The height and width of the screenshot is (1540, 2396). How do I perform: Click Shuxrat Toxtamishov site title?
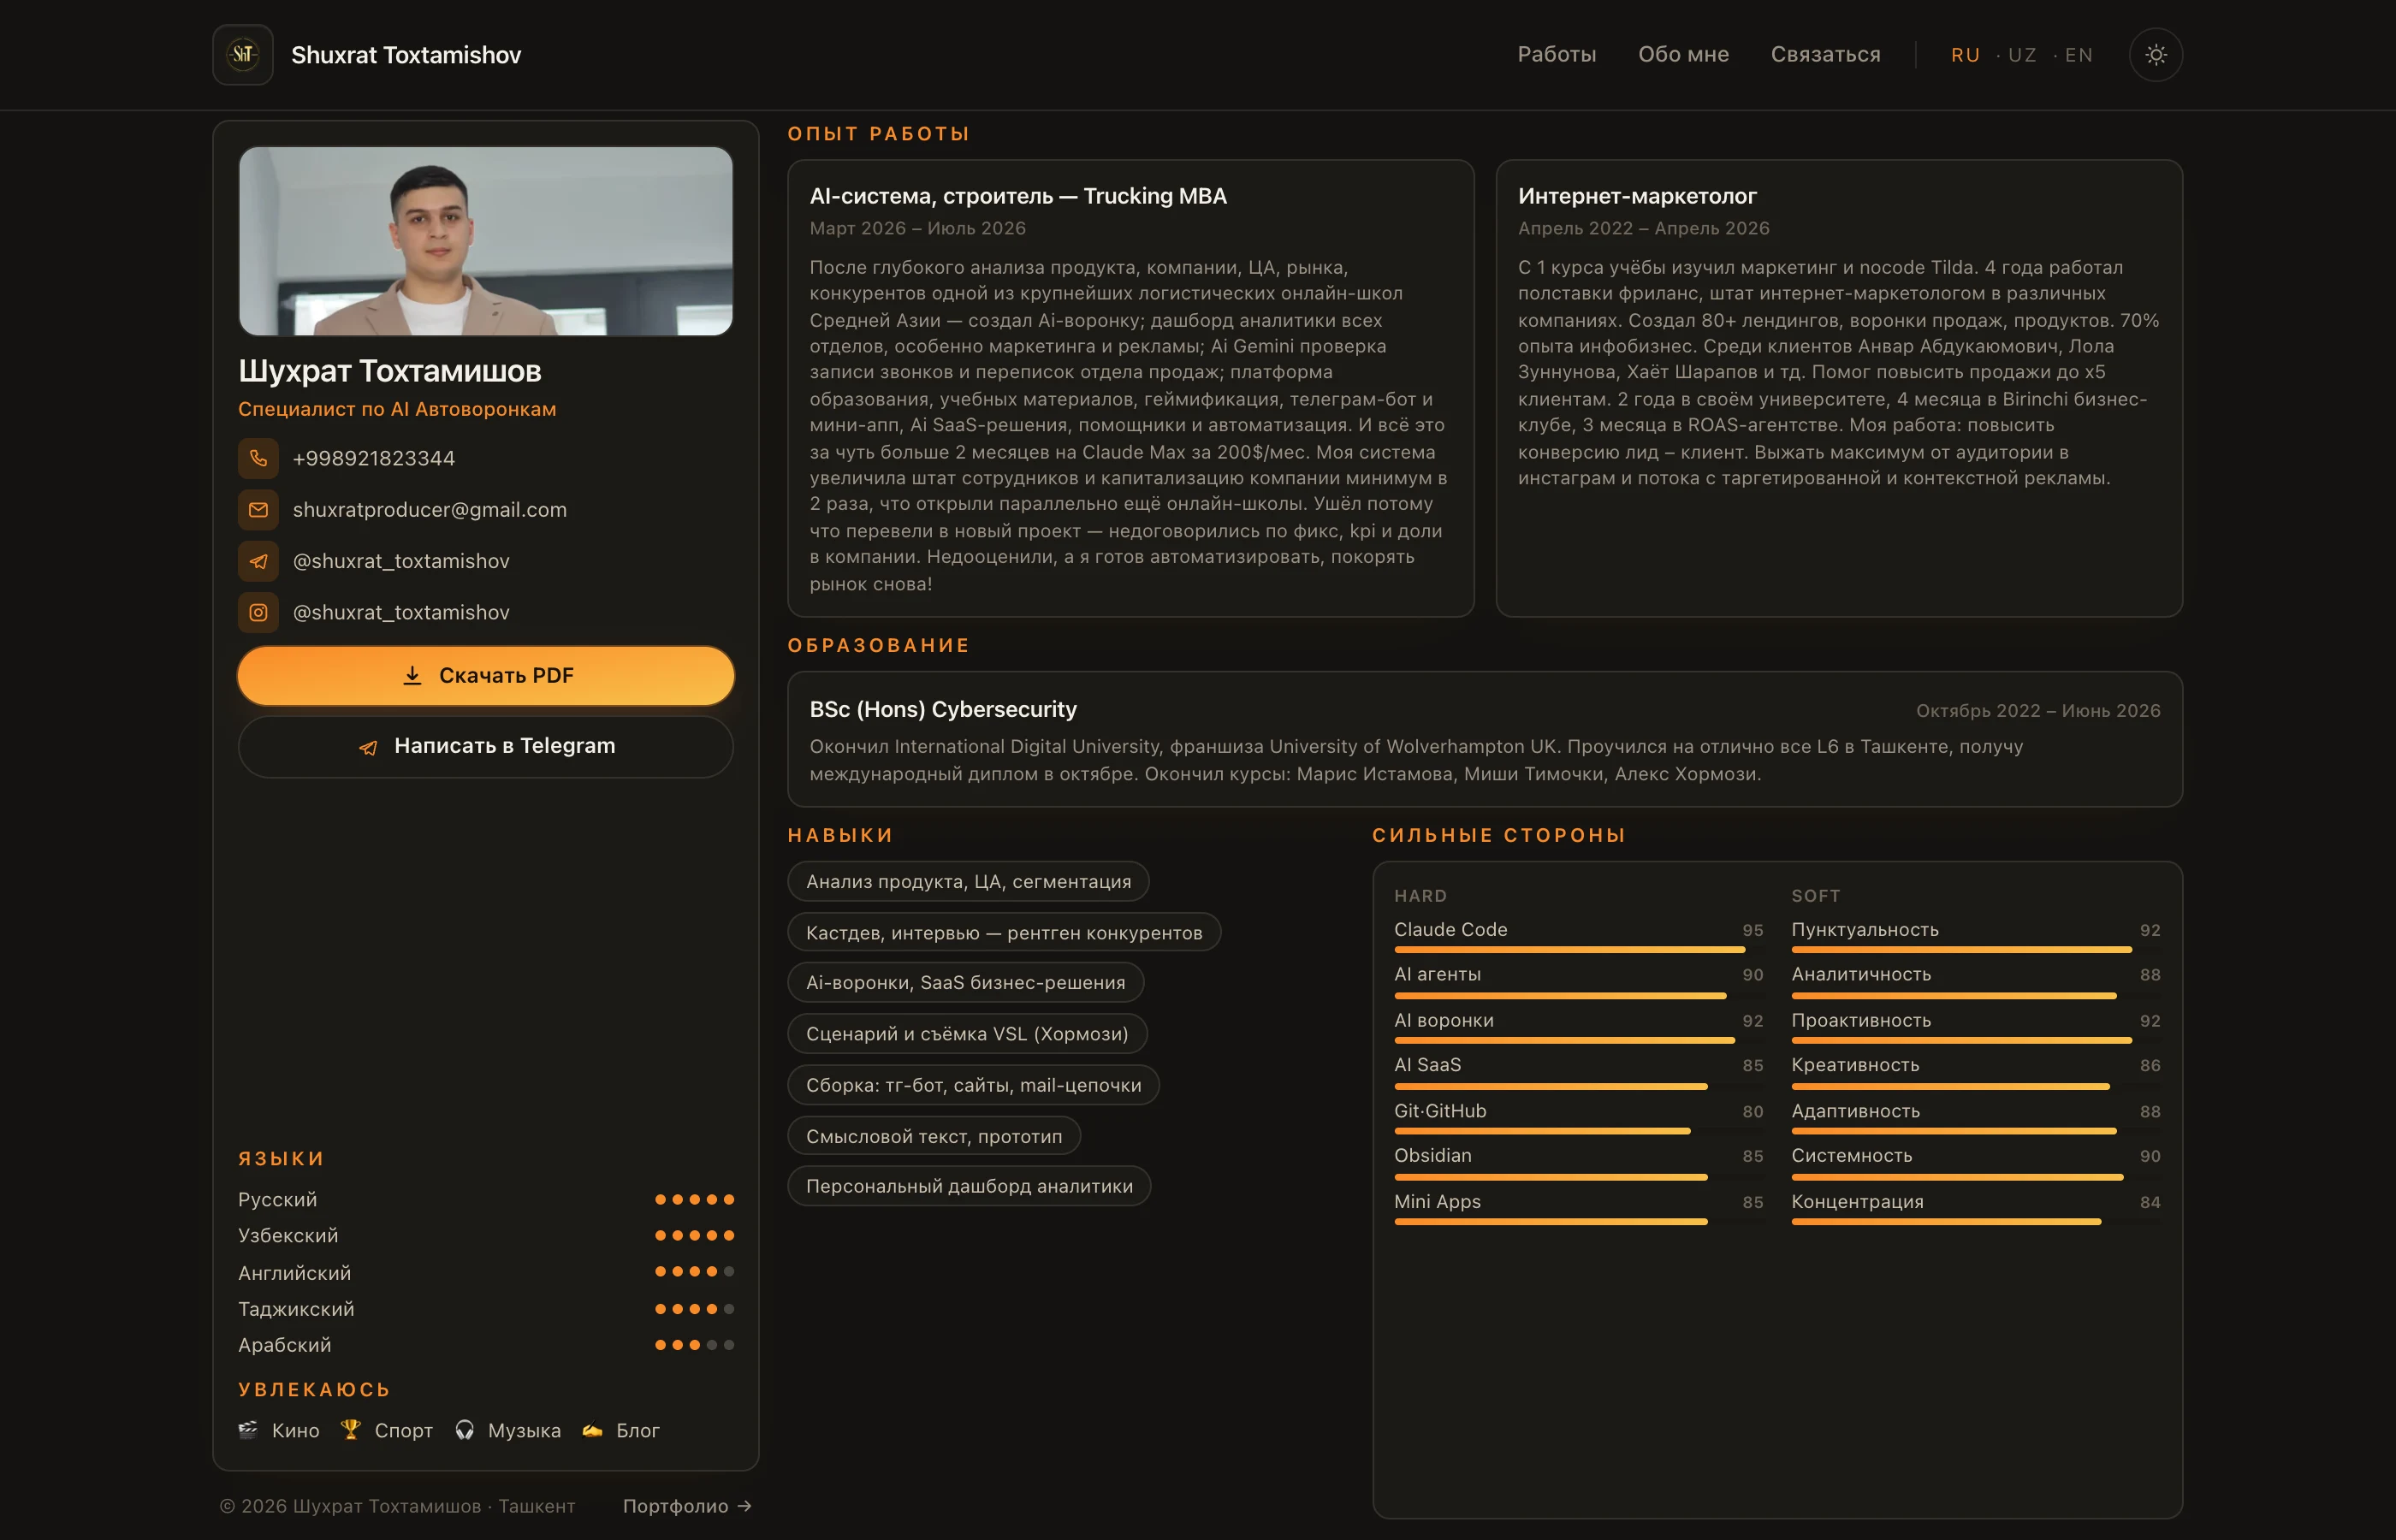[x=406, y=55]
